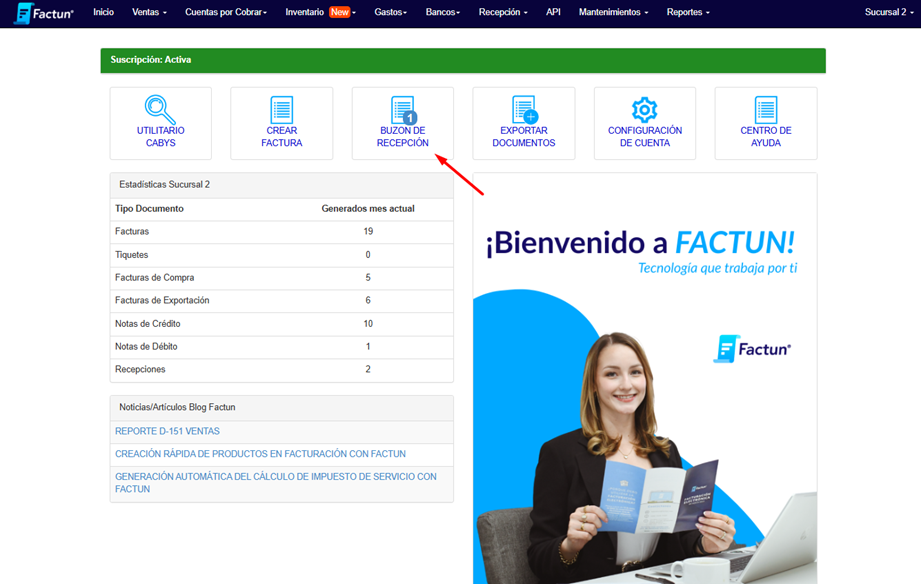921x584 pixels.
Task: Open the Configuración de Cuenta gear icon
Action: tap(644, 110)
